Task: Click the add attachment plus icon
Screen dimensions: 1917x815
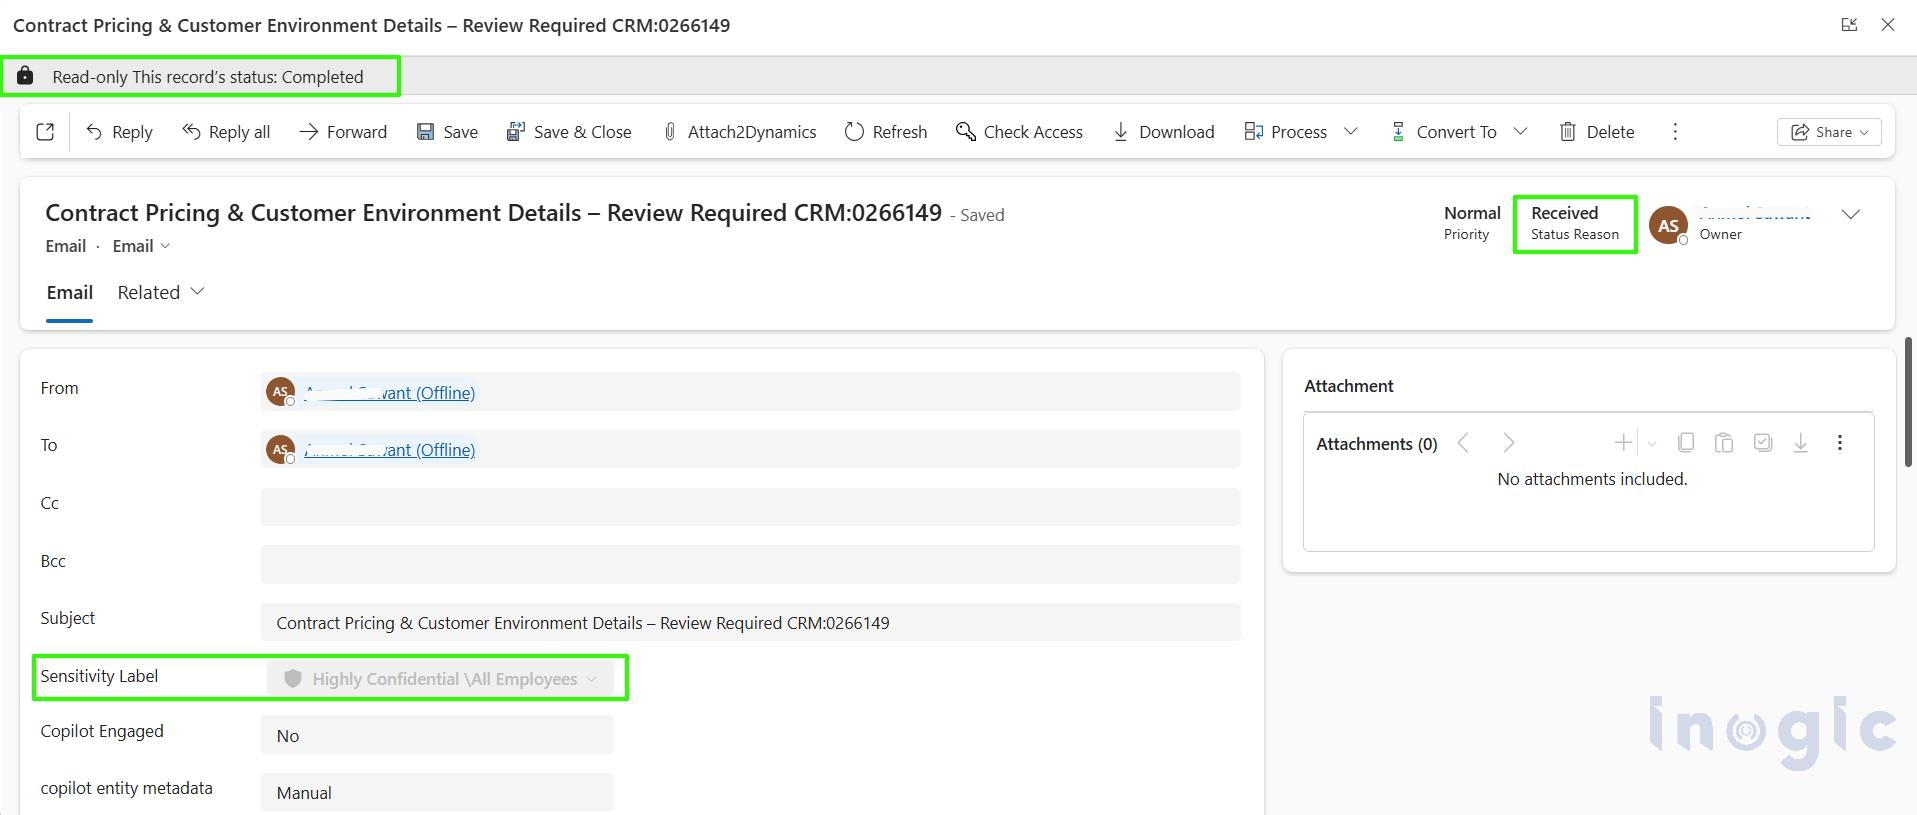Action: (x=1623, y=443)
